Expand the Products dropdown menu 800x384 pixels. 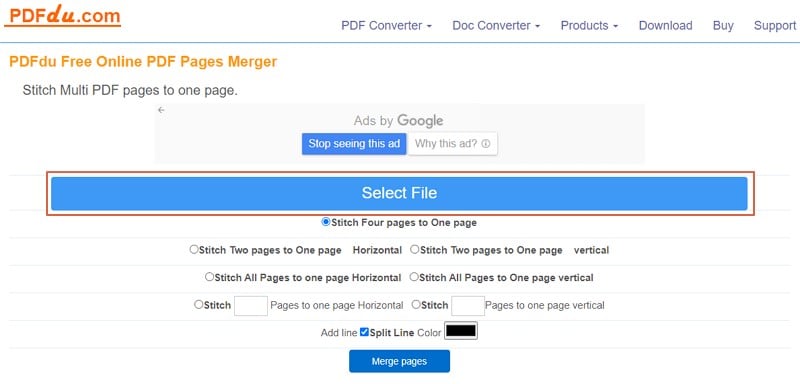pos(589,25)
